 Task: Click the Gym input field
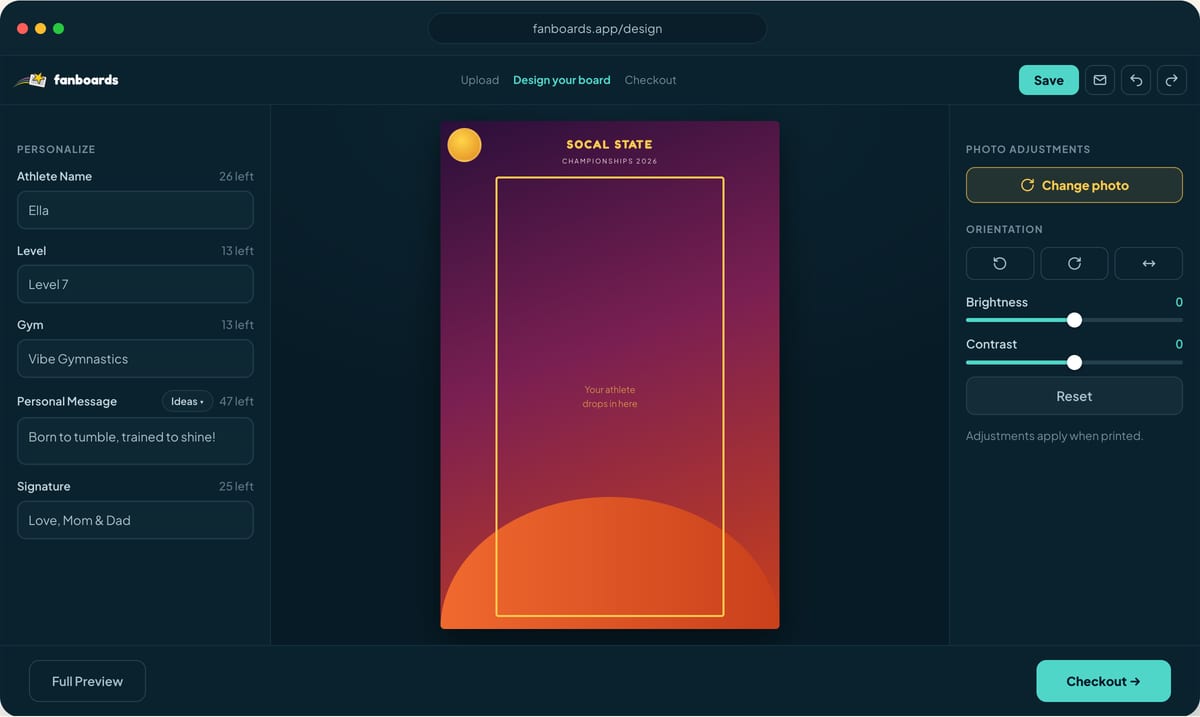[135, 359]
